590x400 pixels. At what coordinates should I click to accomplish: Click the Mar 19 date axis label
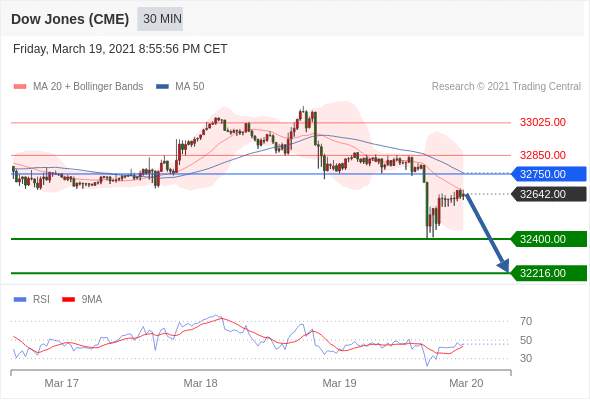tap(339, 383)
